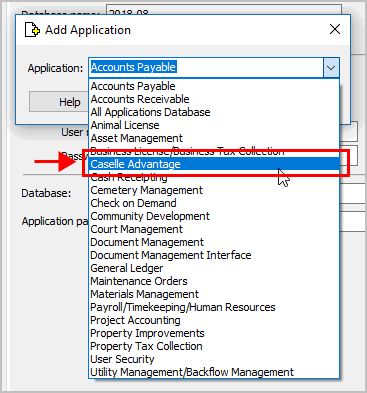
Task: Close the Add Application dialog
Action: (x=335, y=29)
